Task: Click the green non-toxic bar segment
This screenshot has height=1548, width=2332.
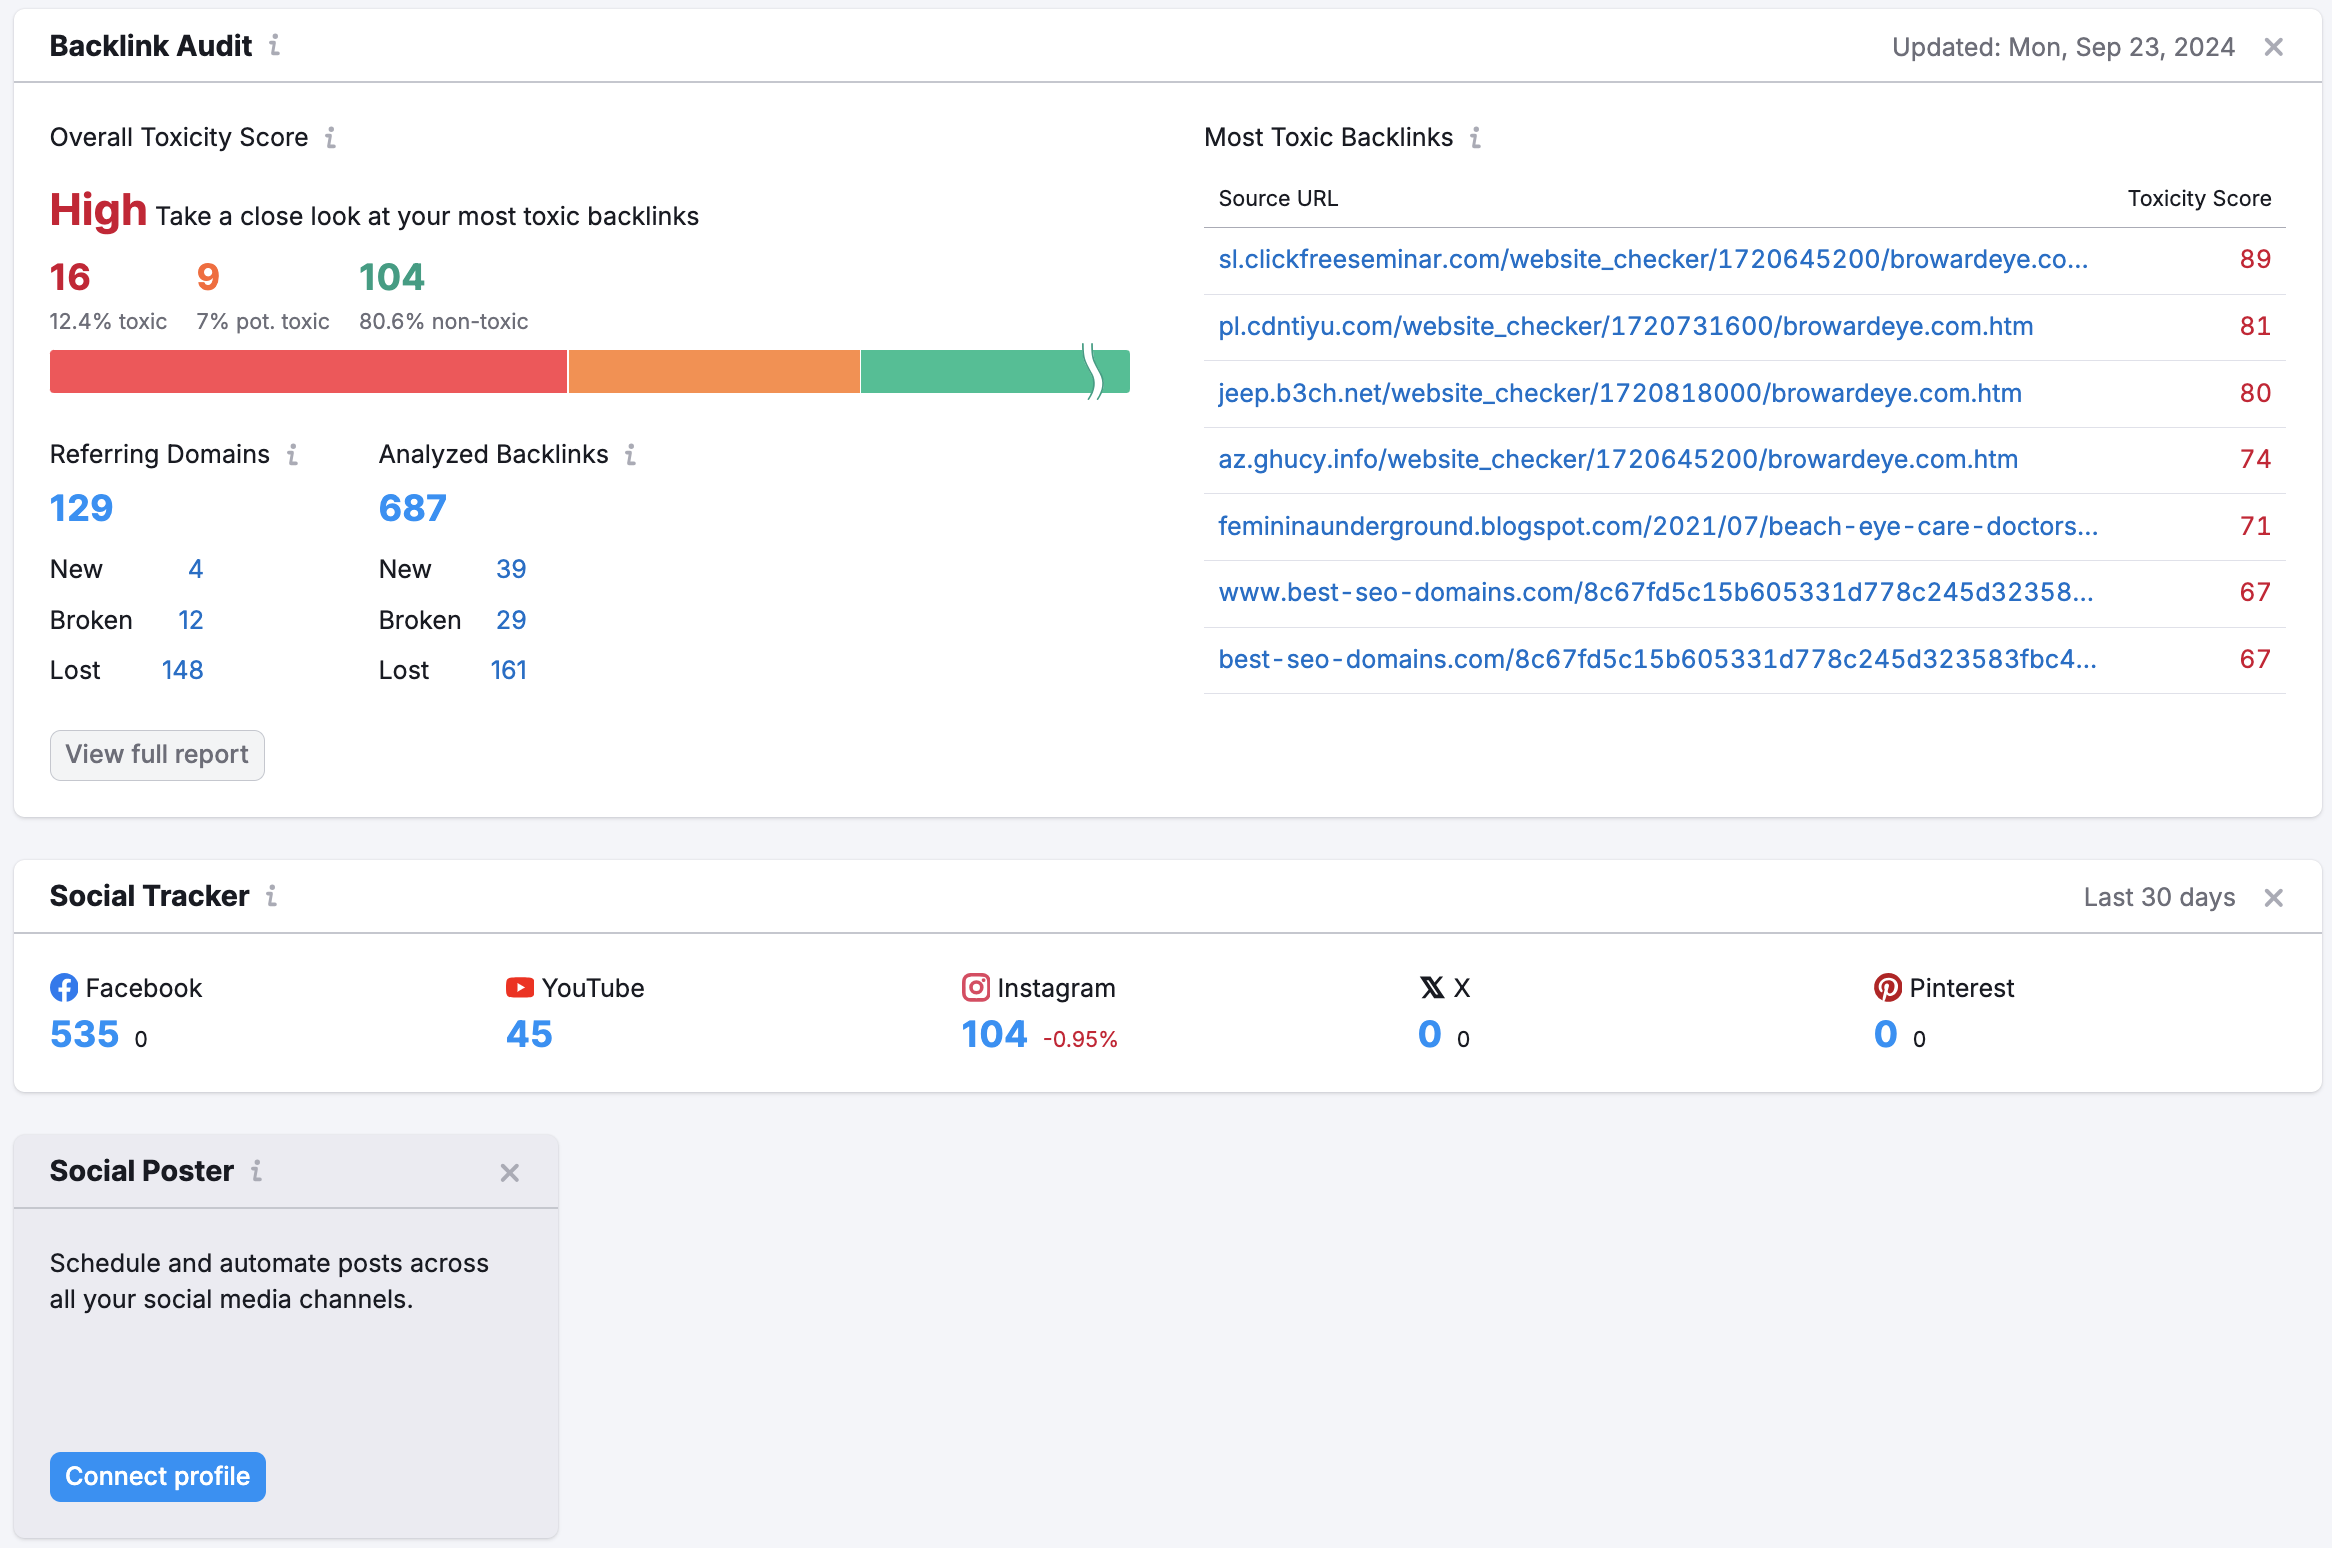Action: (995, 372)
